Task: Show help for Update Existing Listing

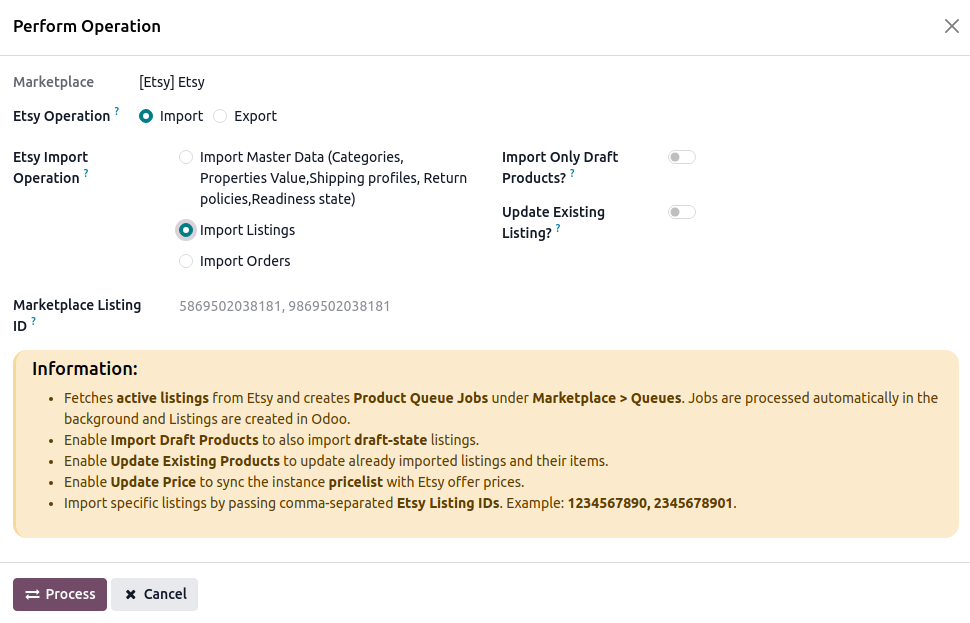Action: (558, 228)
